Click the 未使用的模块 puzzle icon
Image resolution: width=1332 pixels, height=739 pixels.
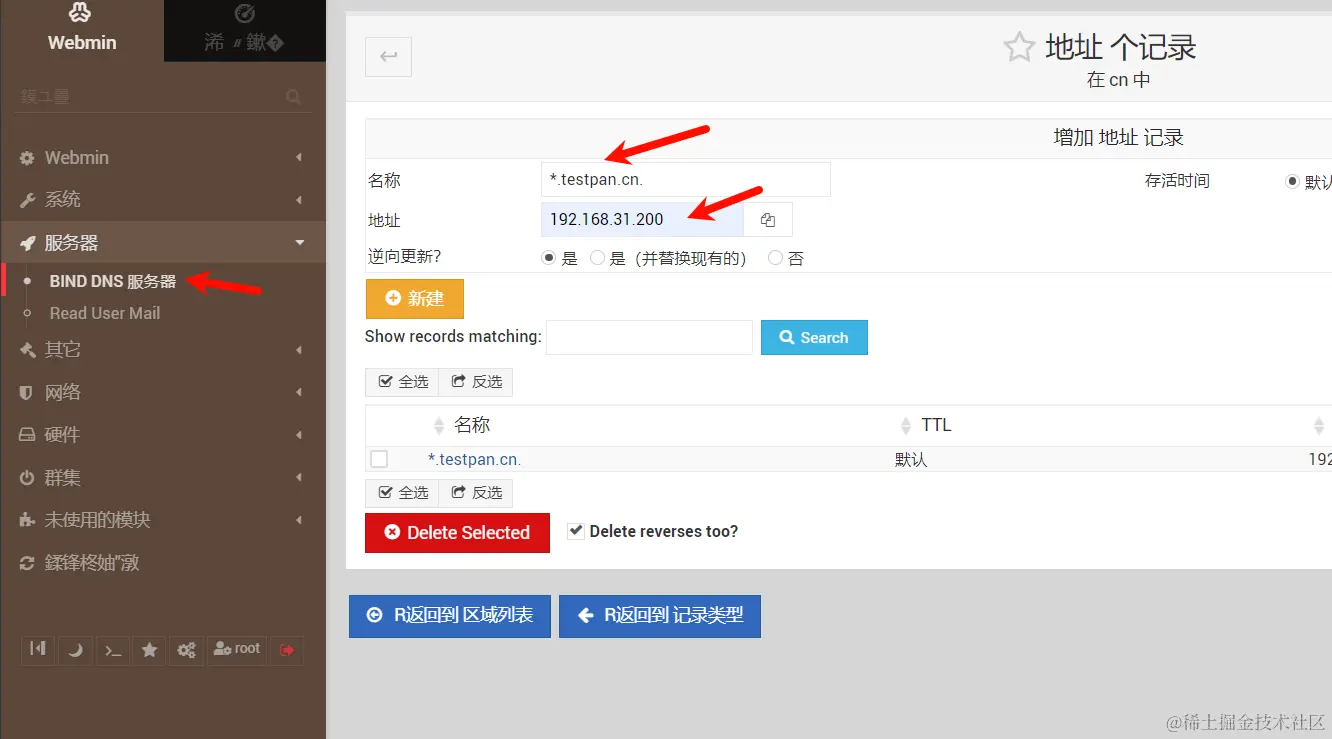pos(28,521)
